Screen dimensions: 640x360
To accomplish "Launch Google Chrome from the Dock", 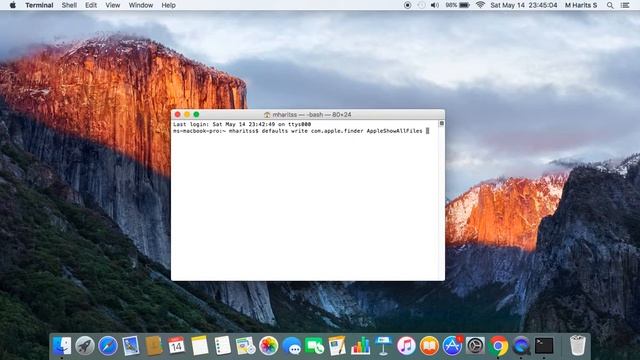I will tap(498, 346).
